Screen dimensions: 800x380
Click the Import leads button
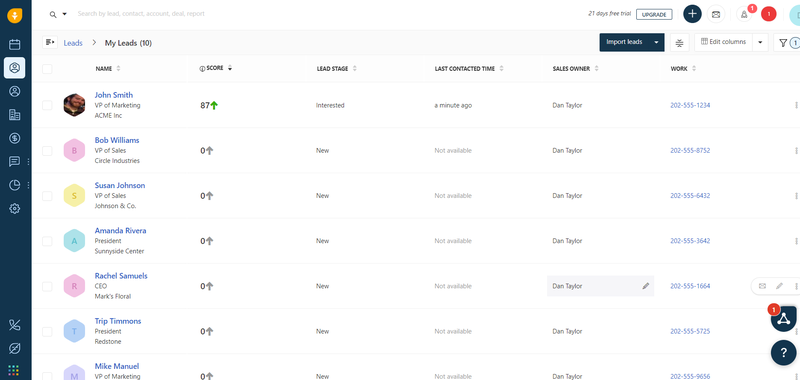[624, 42]
